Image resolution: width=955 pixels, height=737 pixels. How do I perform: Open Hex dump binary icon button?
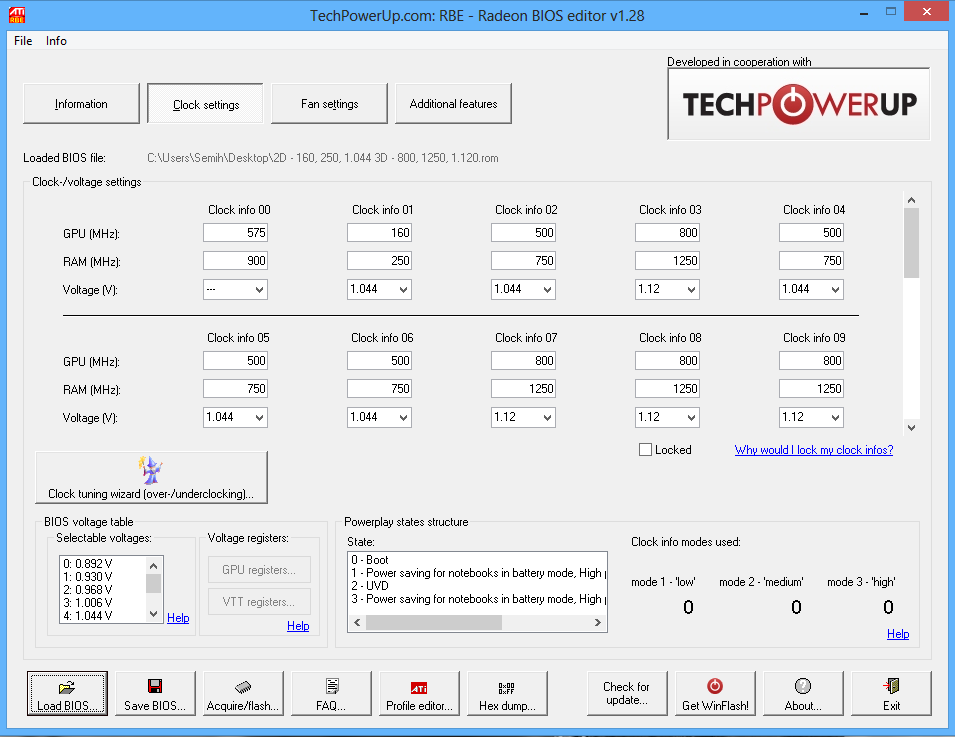pos(507,694)
